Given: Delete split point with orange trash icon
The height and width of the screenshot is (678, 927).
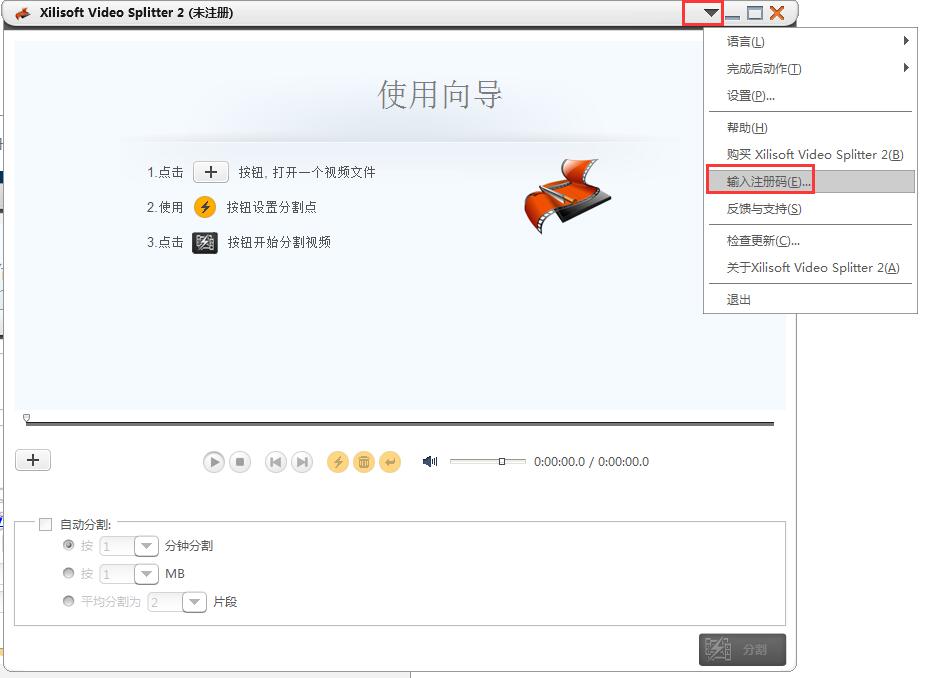Looking at the screenshot, I should pos(364,462).
